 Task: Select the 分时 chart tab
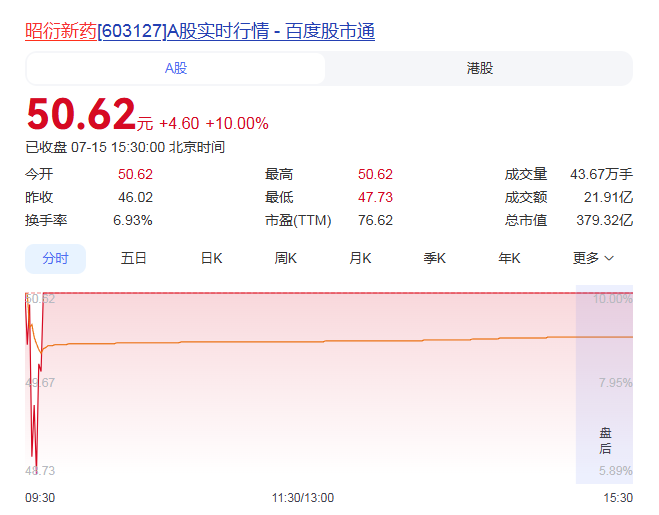pyautogui.click(x=55, y=259)
